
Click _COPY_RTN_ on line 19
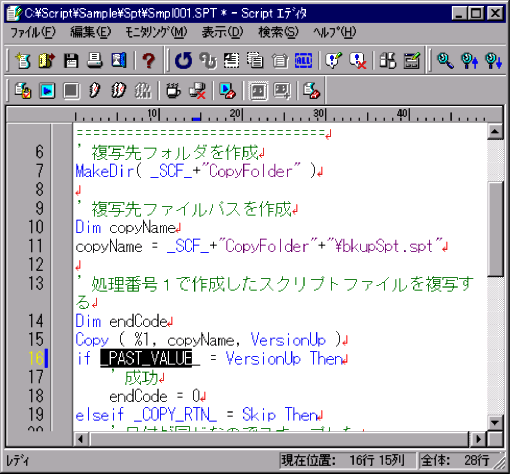coord(175,415)
